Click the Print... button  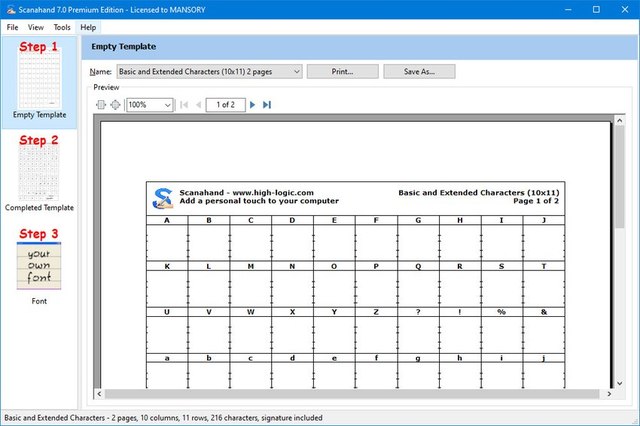click(342, 72)
